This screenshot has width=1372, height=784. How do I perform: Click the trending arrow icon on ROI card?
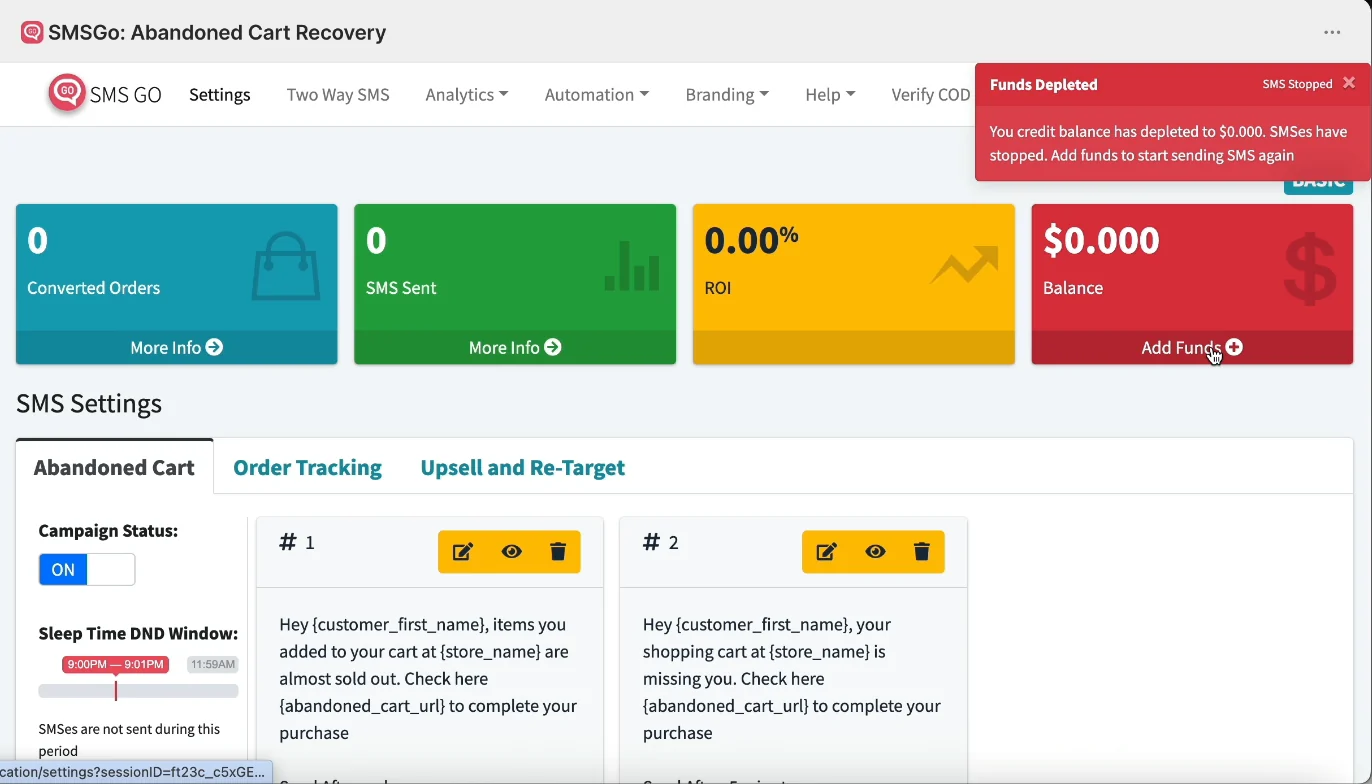(965, 265)
